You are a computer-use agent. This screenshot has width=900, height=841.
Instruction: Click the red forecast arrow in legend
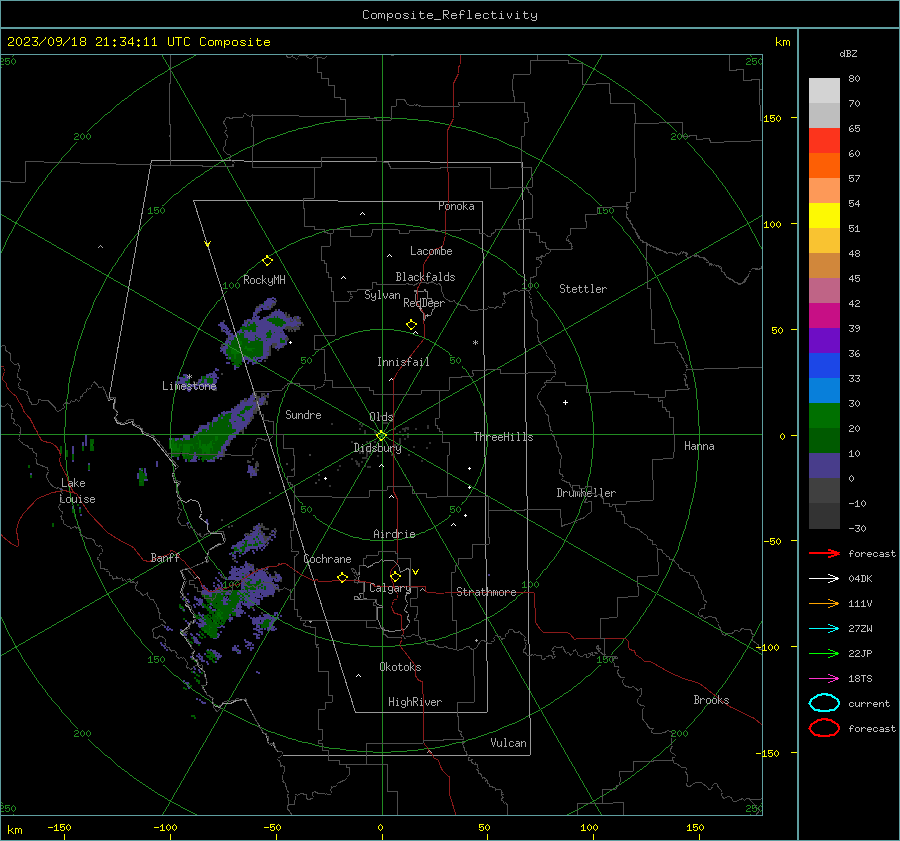click(824, 553)
